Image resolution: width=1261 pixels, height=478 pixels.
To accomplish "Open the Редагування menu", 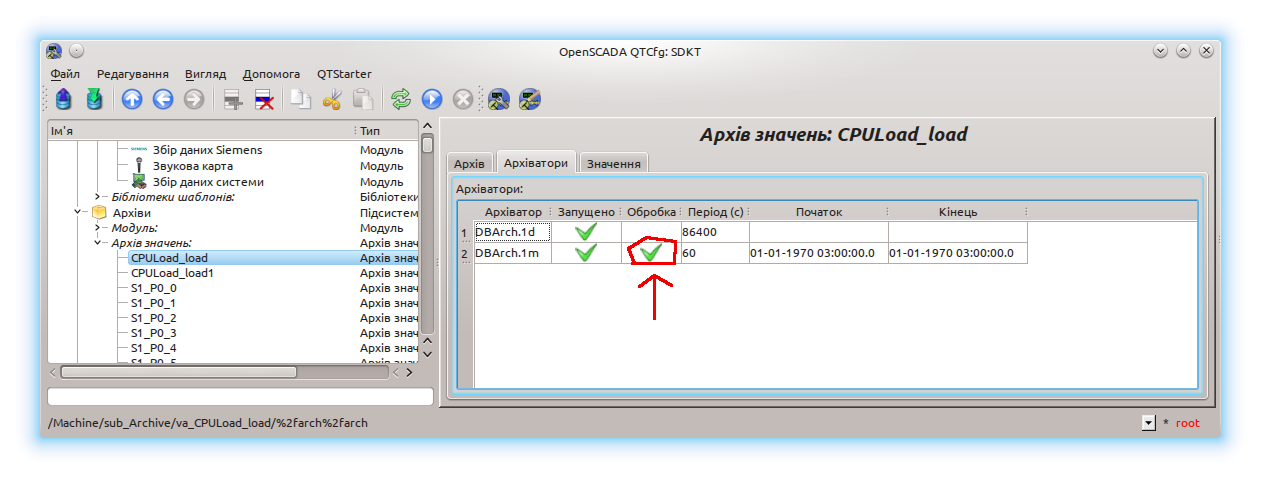I will click(x=132, y=74).
